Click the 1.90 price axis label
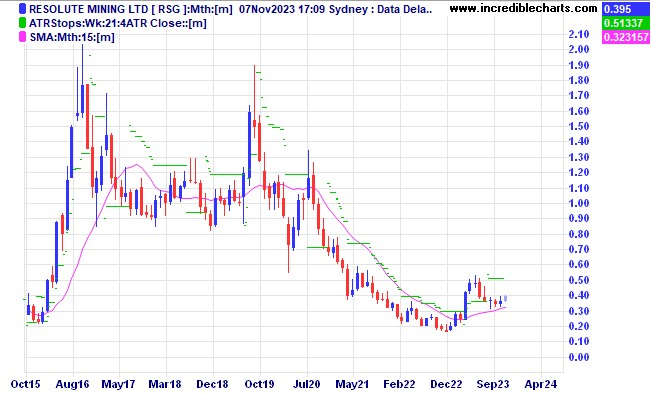 tap(579, 65)
